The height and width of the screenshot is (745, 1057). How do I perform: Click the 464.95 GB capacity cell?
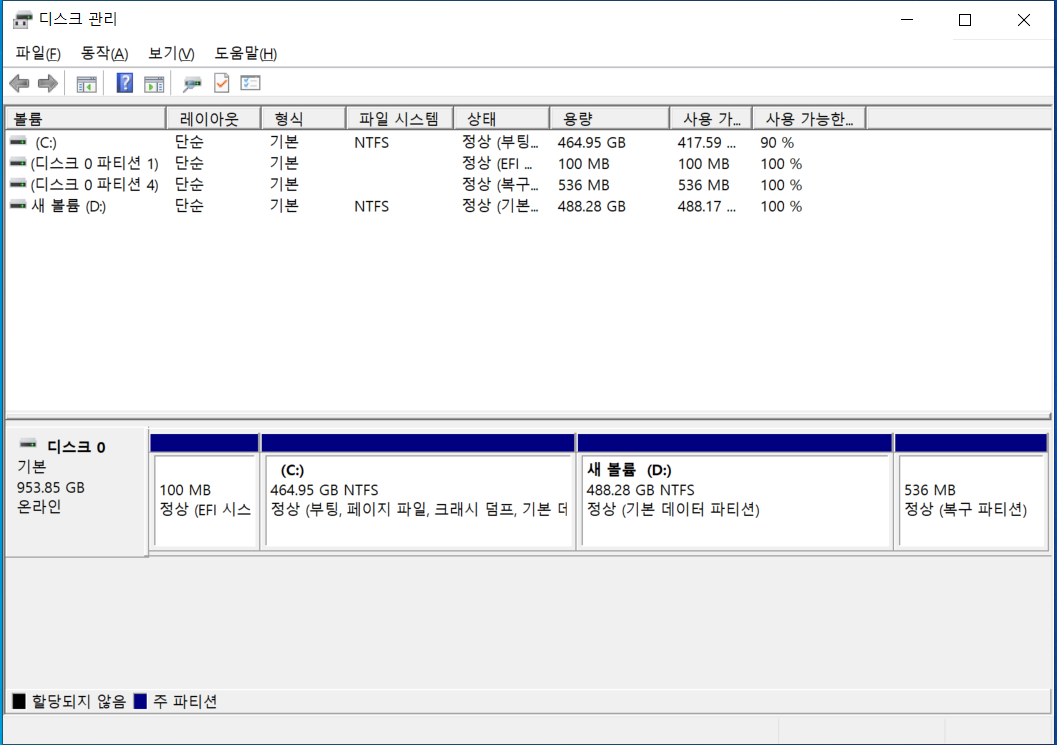click(591, 143)
